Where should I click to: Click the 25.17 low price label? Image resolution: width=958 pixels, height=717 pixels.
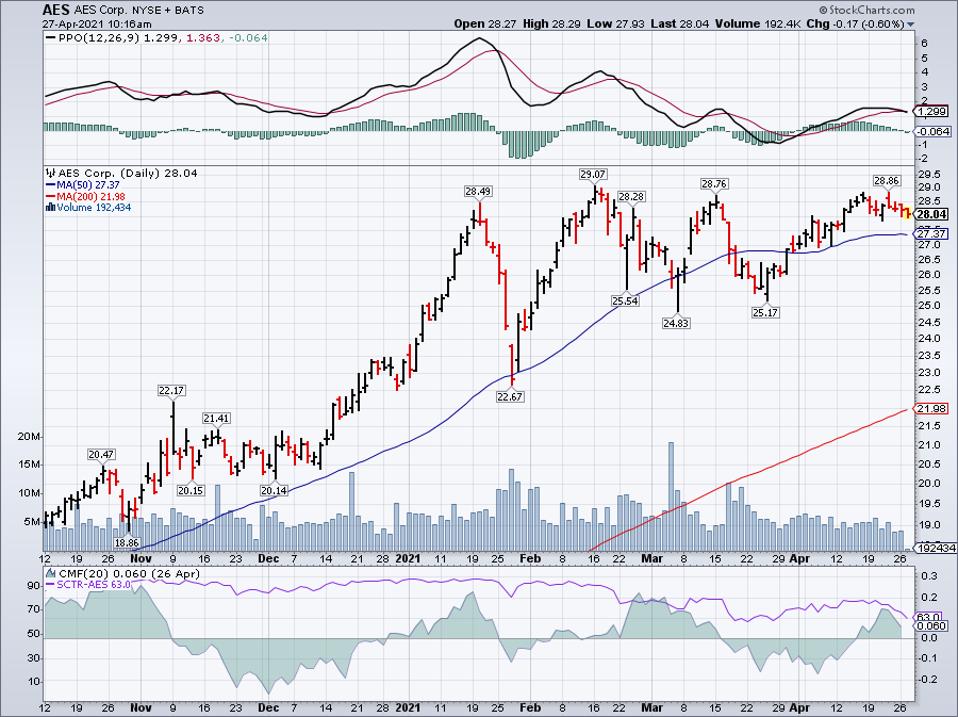pos(765,313)
